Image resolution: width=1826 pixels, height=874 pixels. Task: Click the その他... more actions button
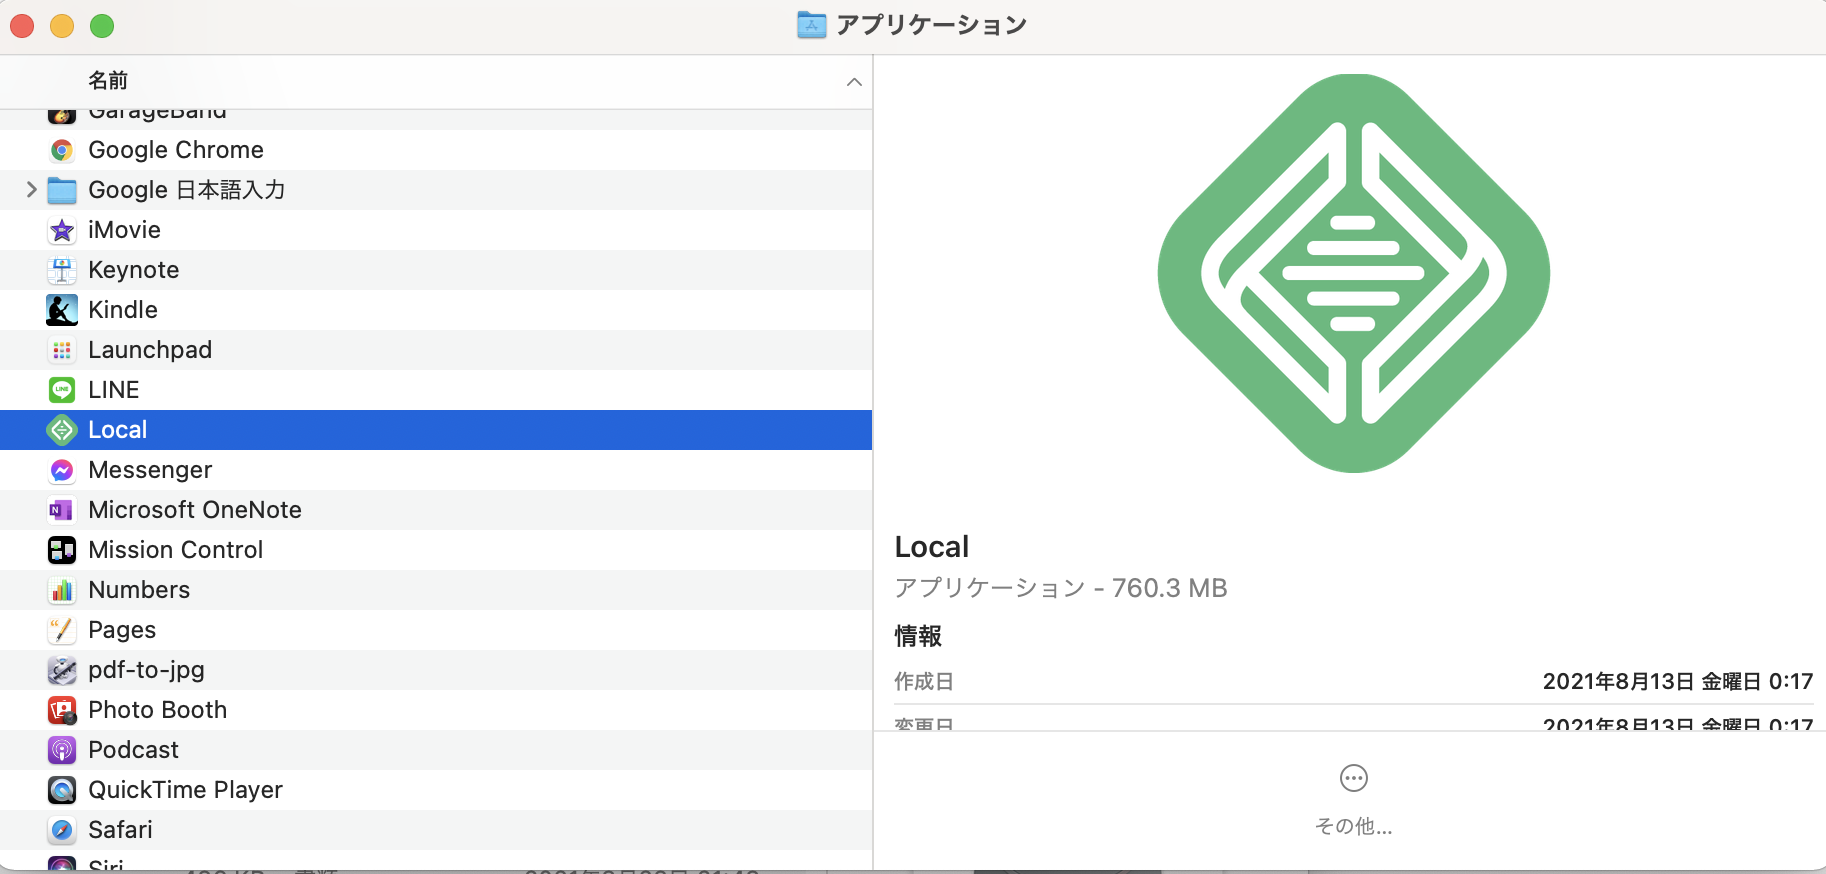coord(1353,799)
